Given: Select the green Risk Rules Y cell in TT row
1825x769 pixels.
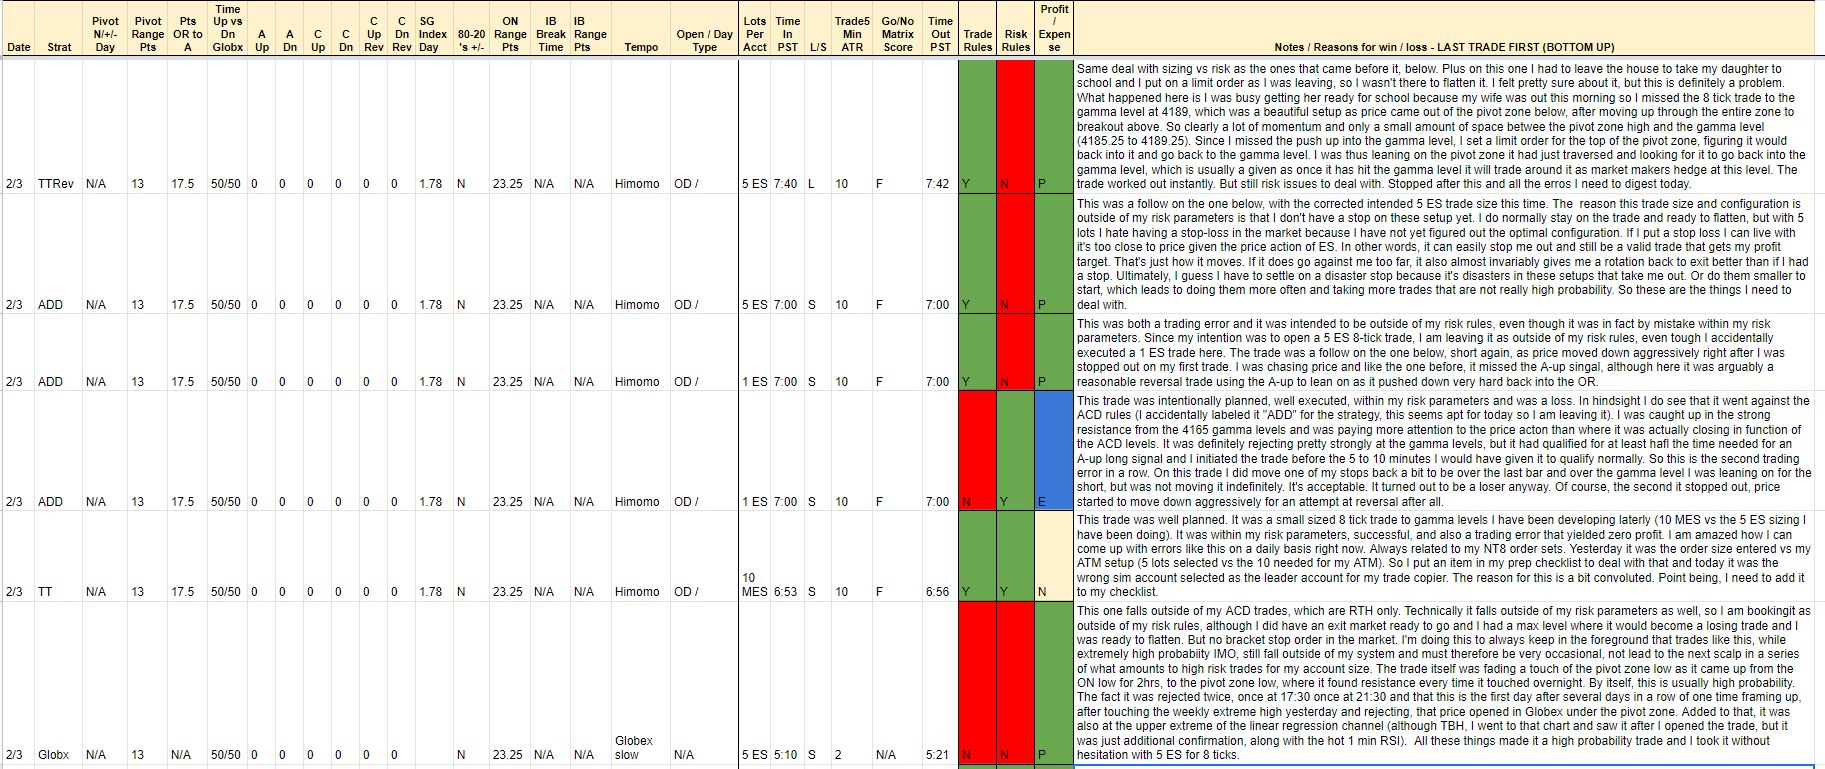Looking at the screenshot, I should [x=1016, y=556].
